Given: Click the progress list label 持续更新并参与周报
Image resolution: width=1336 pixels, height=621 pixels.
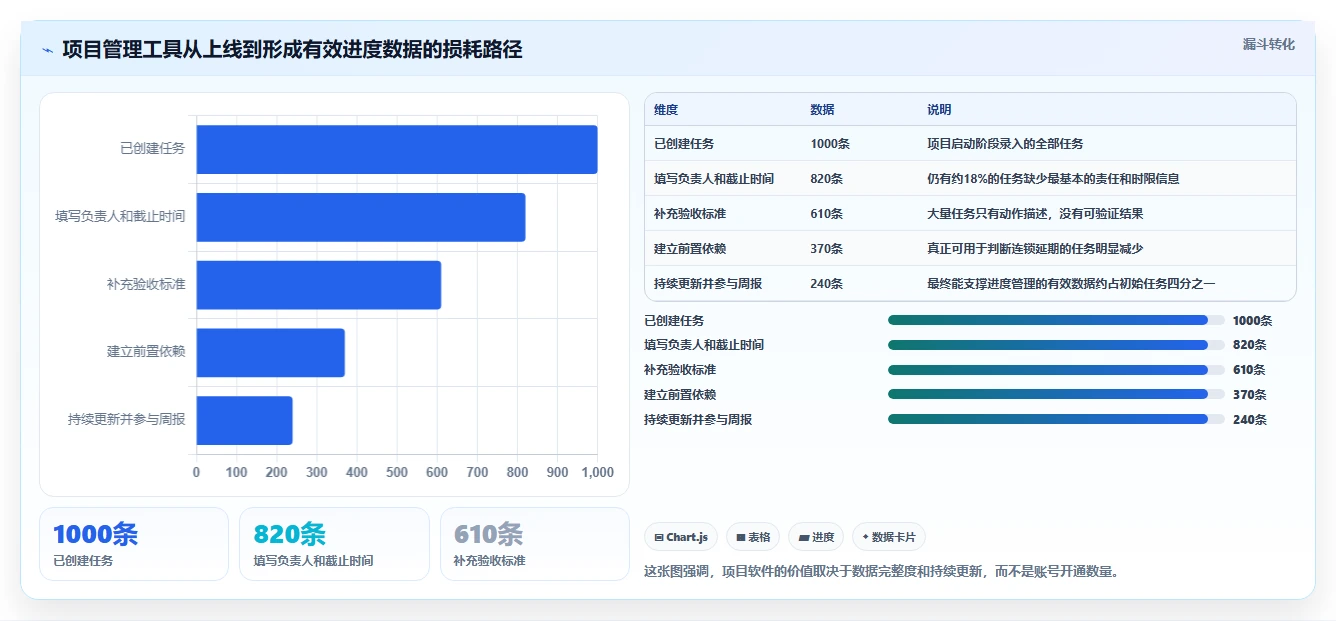Looking at the screenshot, I should coord(698,420).
